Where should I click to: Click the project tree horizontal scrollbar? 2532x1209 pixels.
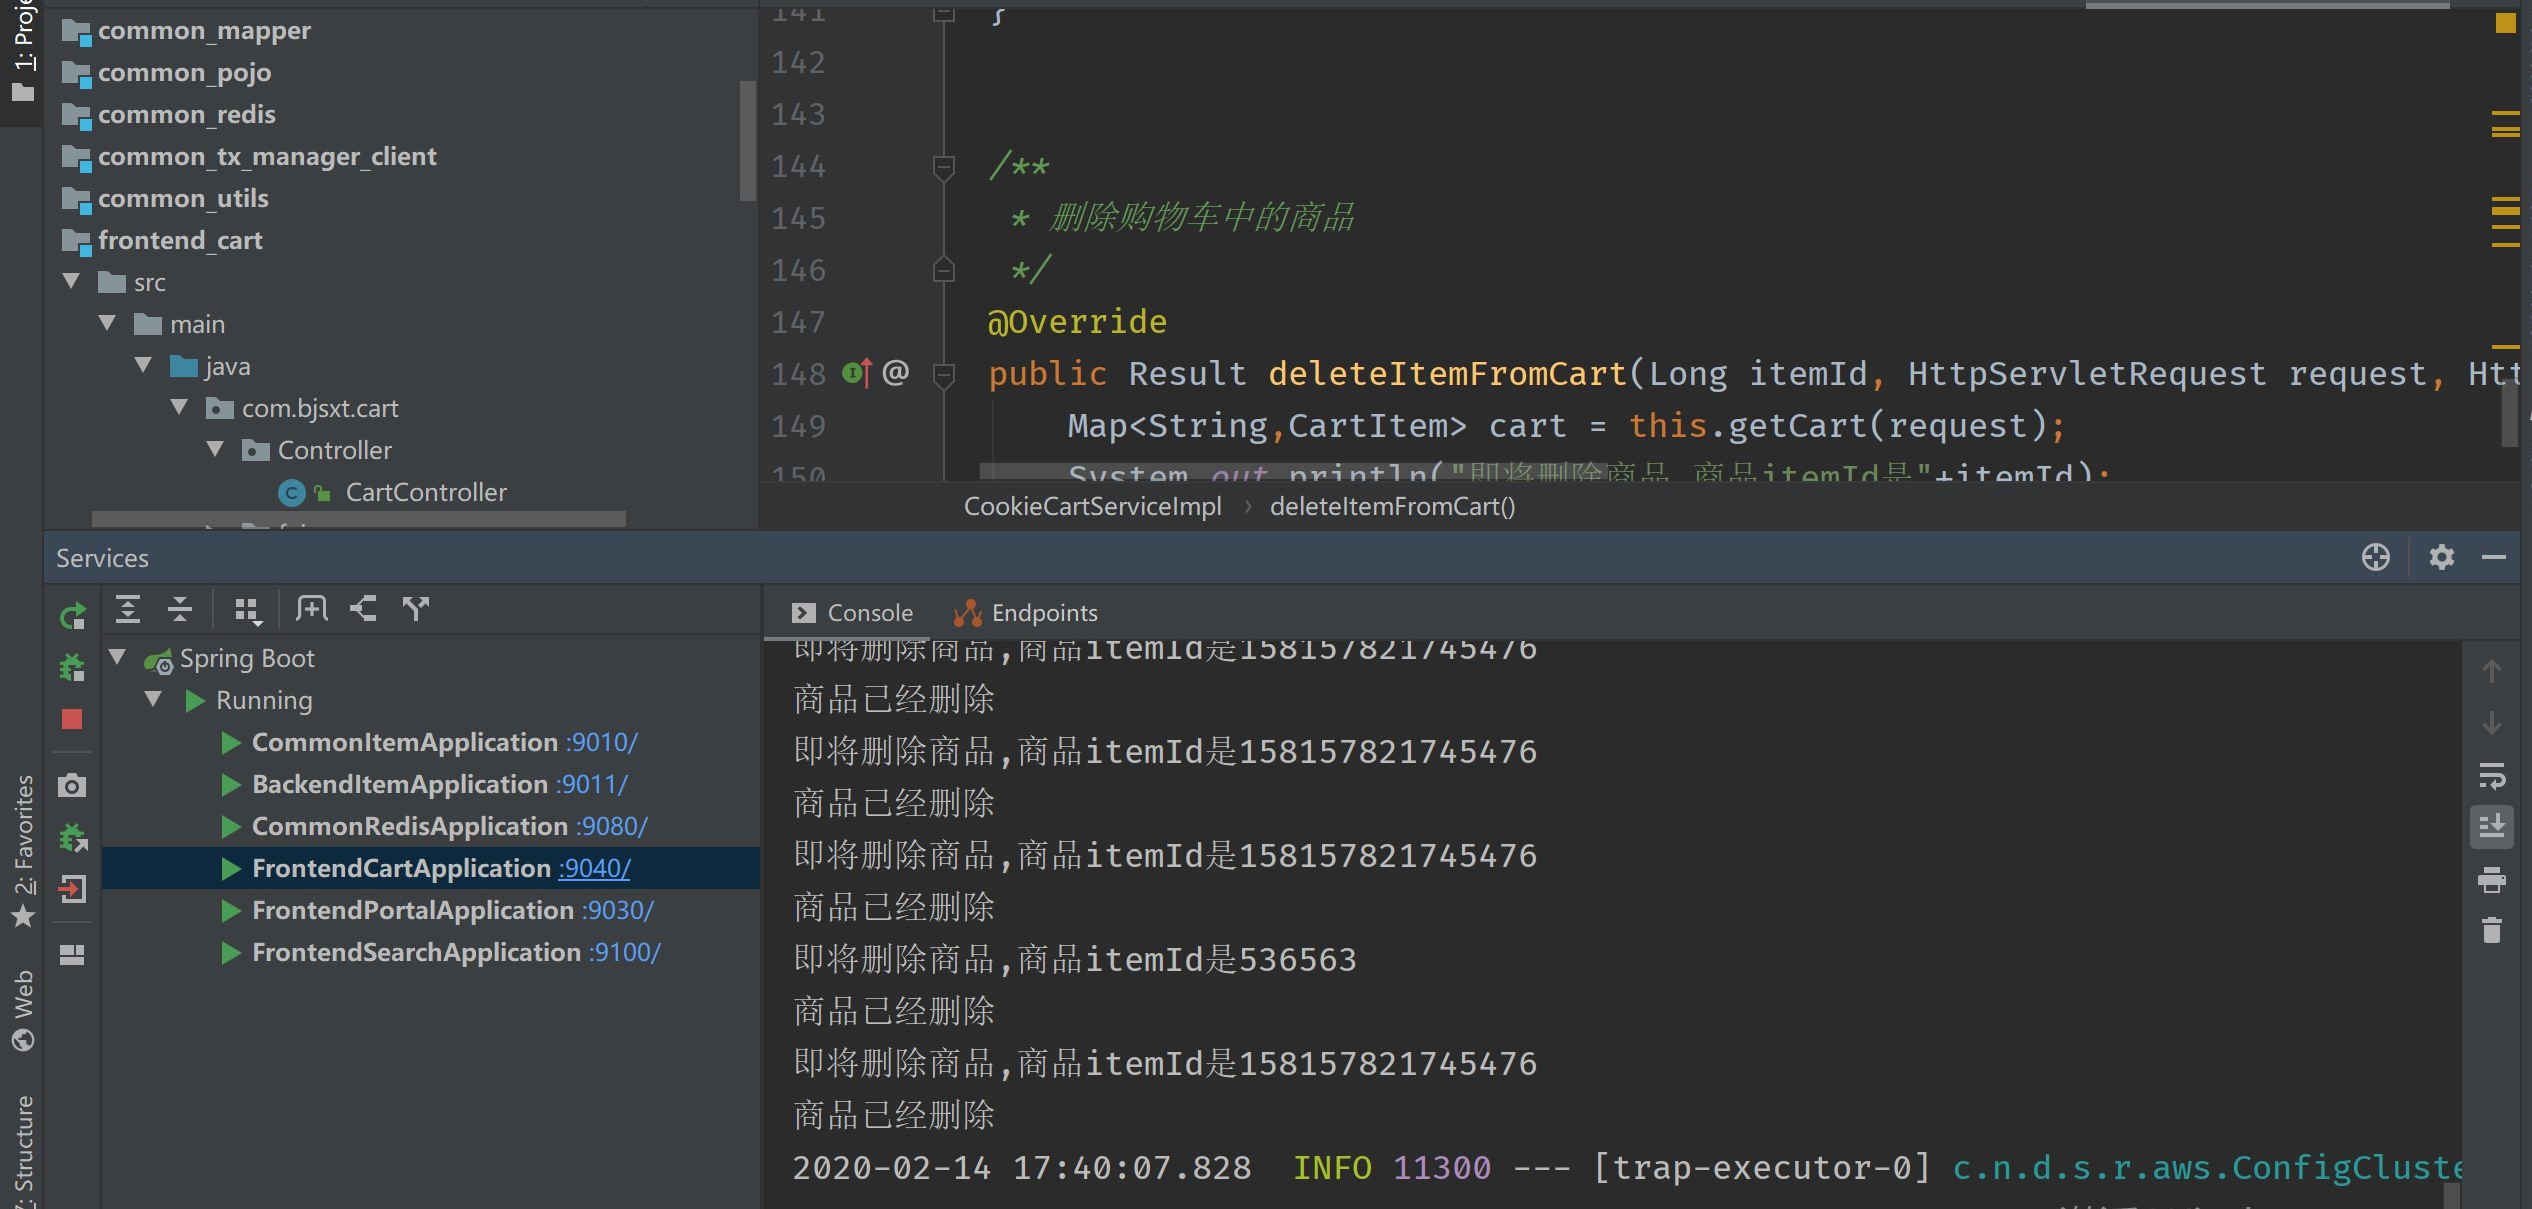tap(358, 519)
